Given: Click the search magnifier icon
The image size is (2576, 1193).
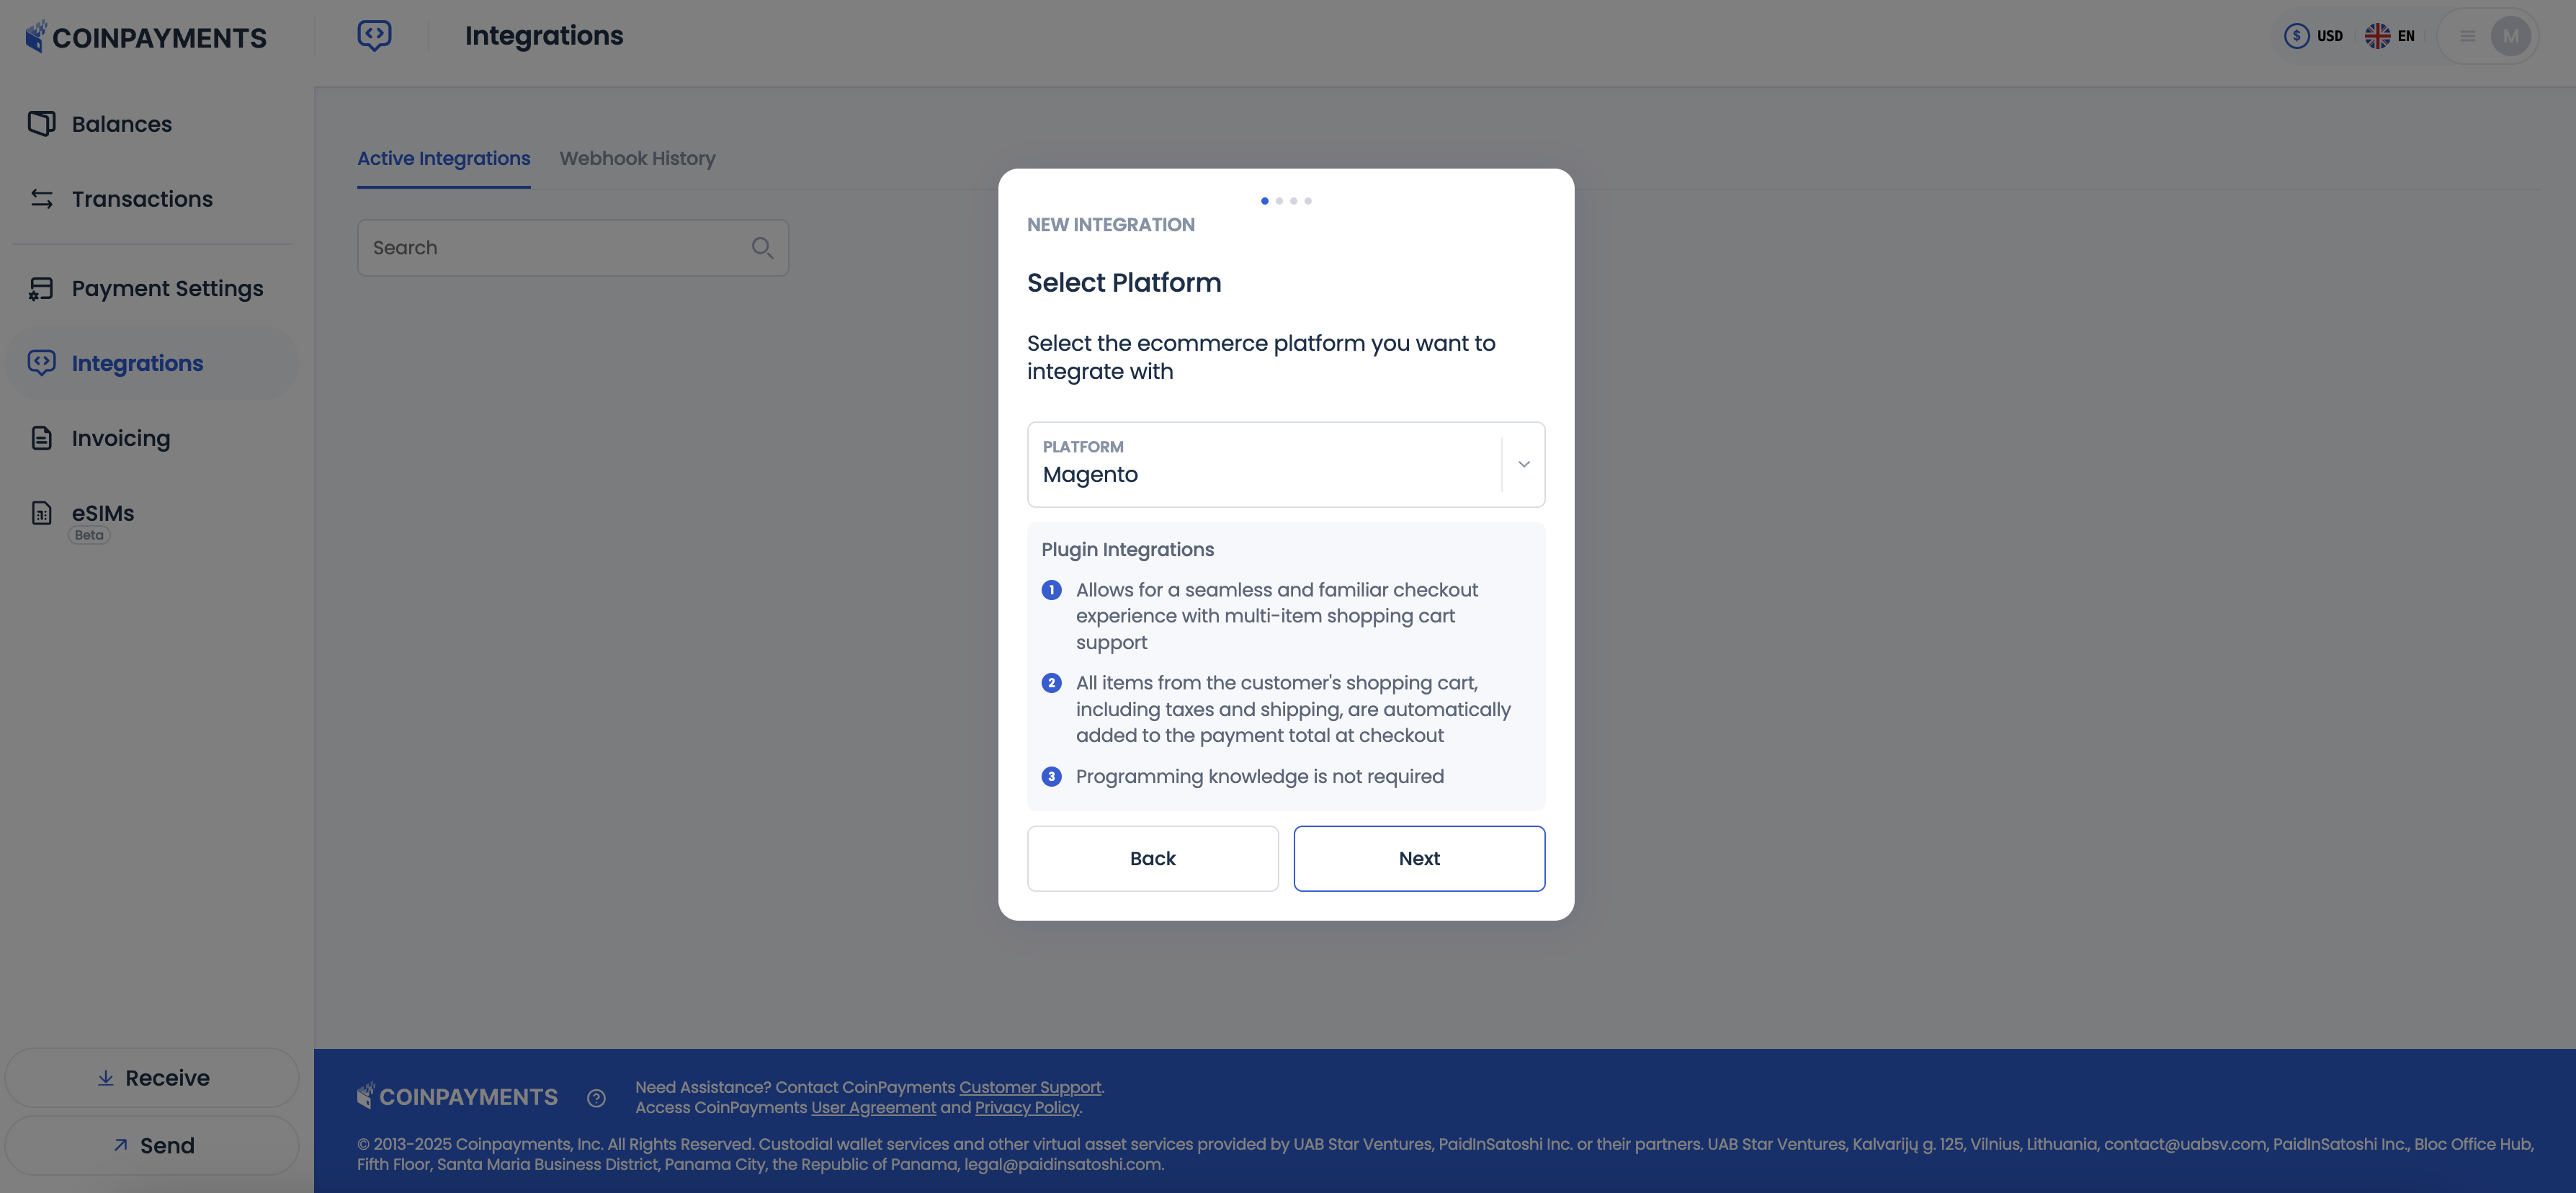Looking at the screenshot, I should (x=762, y=247).
